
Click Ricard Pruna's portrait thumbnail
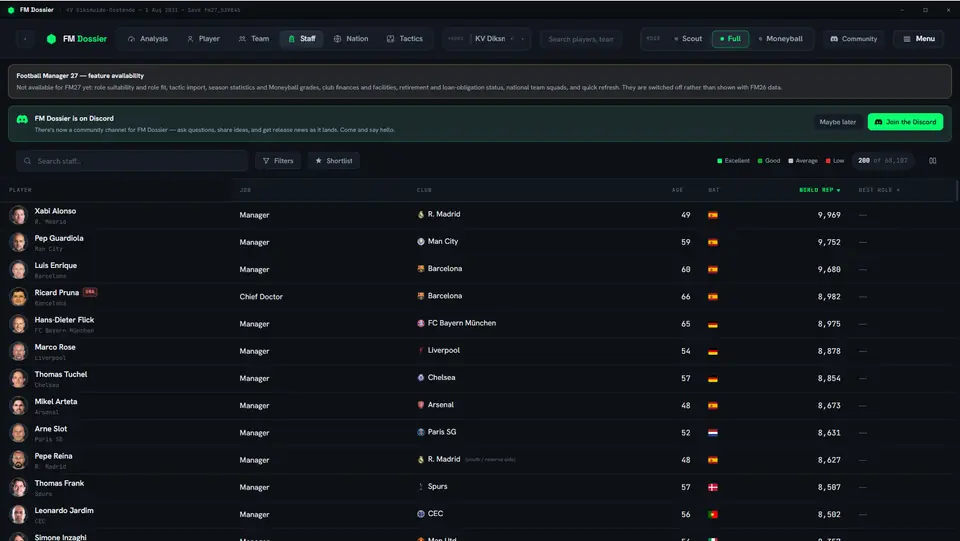coord(18,297)
